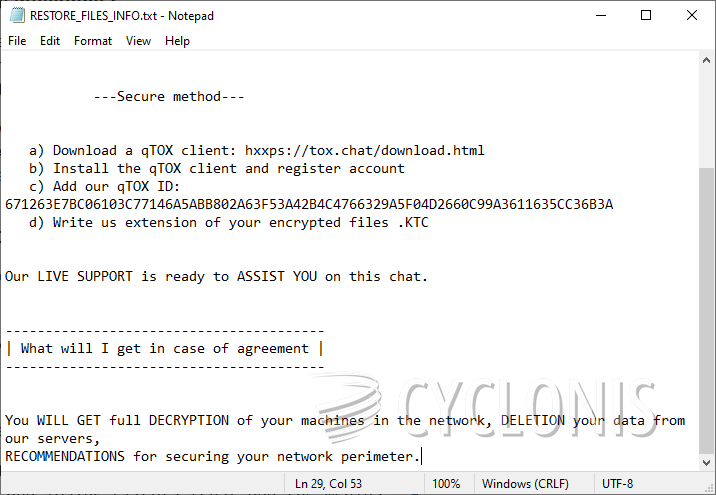Place cursor at end of RECOMMENDATIONS line
The image size is (716, 495).
pyautogui.click(x=422, y=456)
